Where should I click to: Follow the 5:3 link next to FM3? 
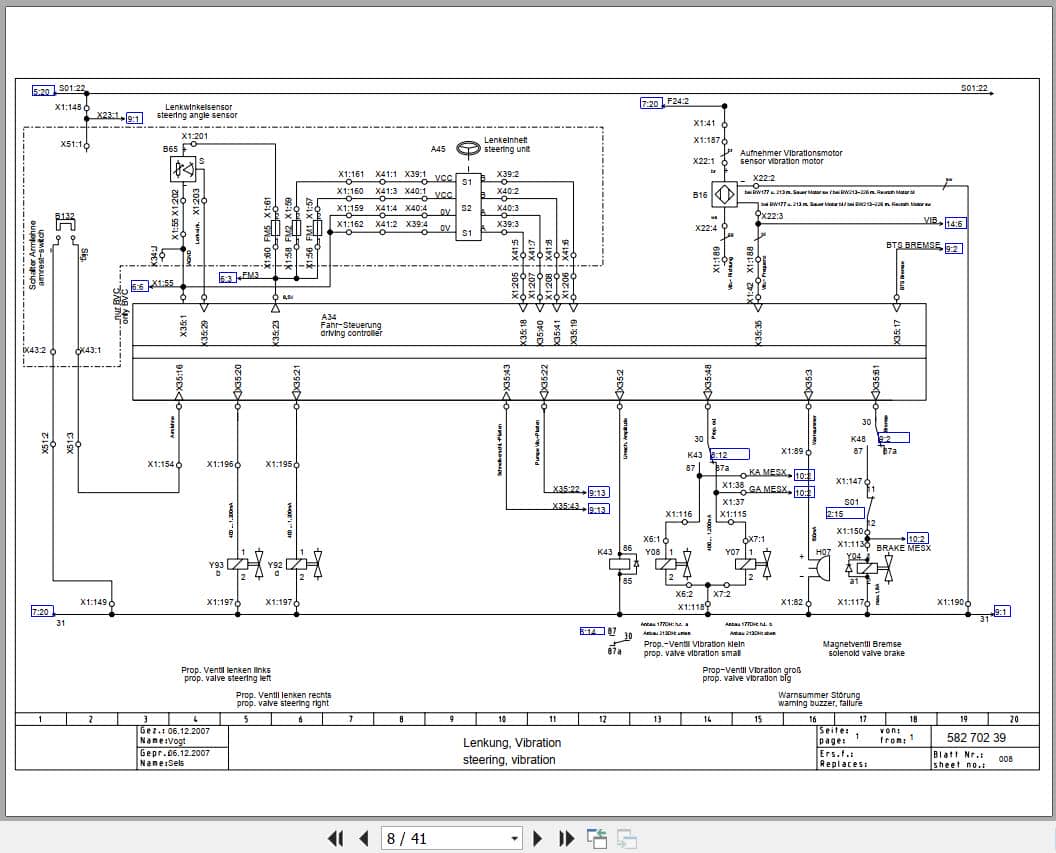228,278
